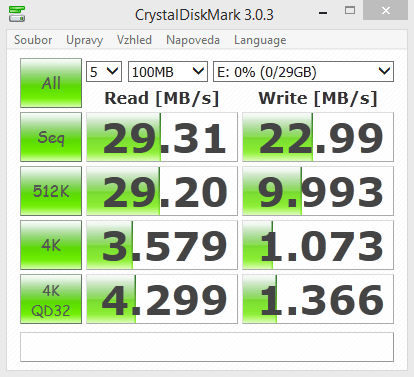The width and height of the screenshot is (414, 377).
Task: Open the test count dropdown showing 5
Action: click(104, 72)
